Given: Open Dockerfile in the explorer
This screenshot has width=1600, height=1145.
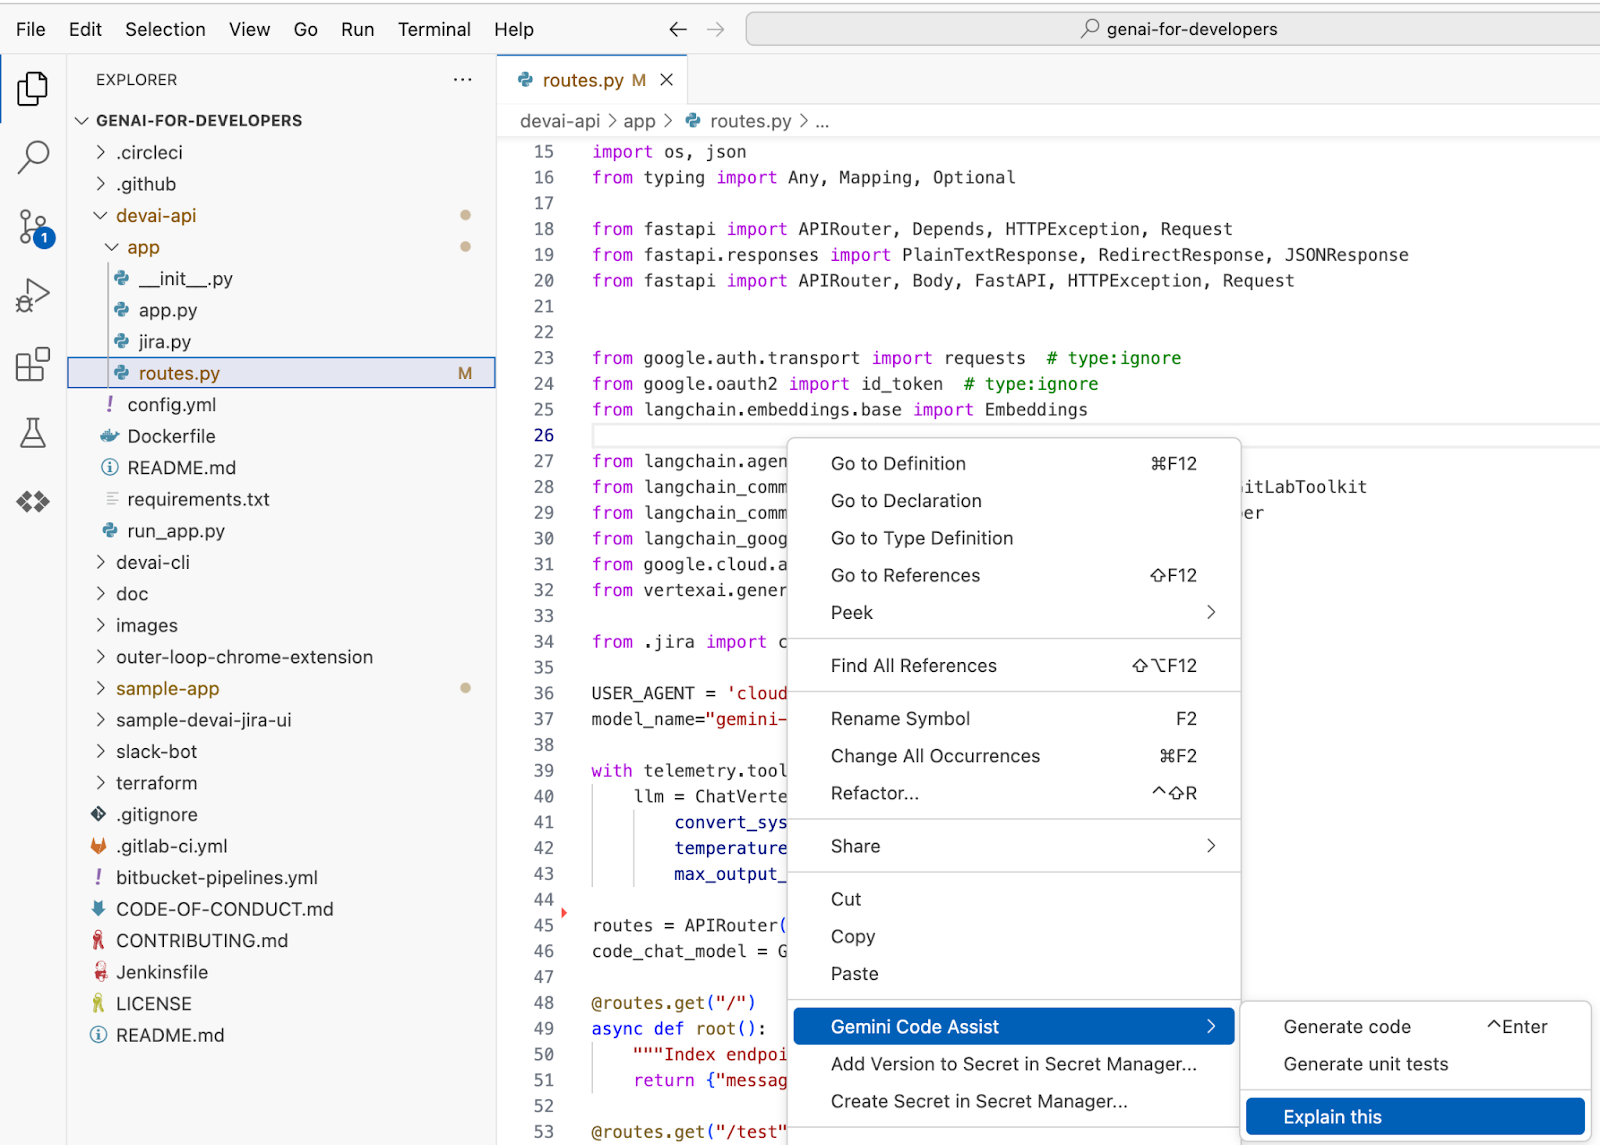Looking at the screenshot, I should tap(171, 436).
